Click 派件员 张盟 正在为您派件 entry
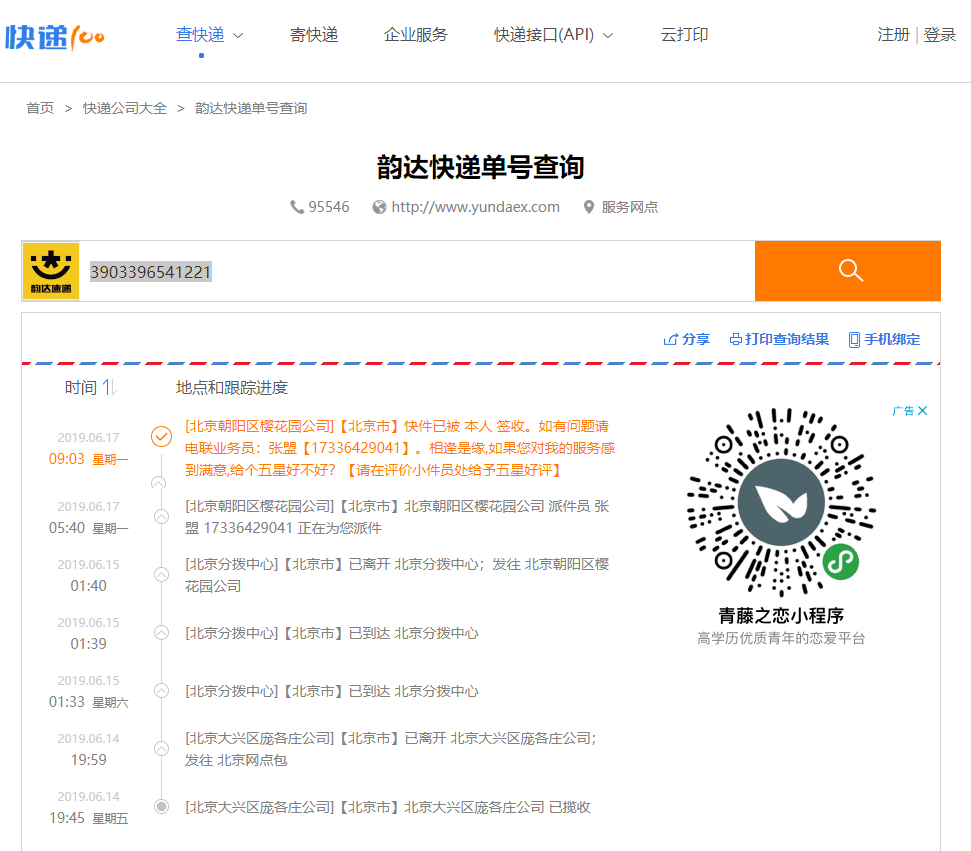This screenshot has width=971, height=851. pyautogui.click(x=397, y=517)
